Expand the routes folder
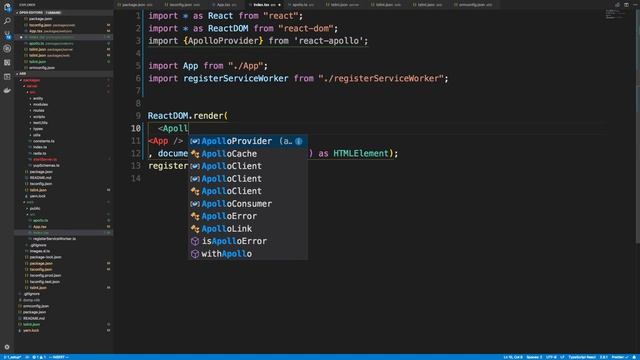 pyautogui.click(x=39, y=111)
